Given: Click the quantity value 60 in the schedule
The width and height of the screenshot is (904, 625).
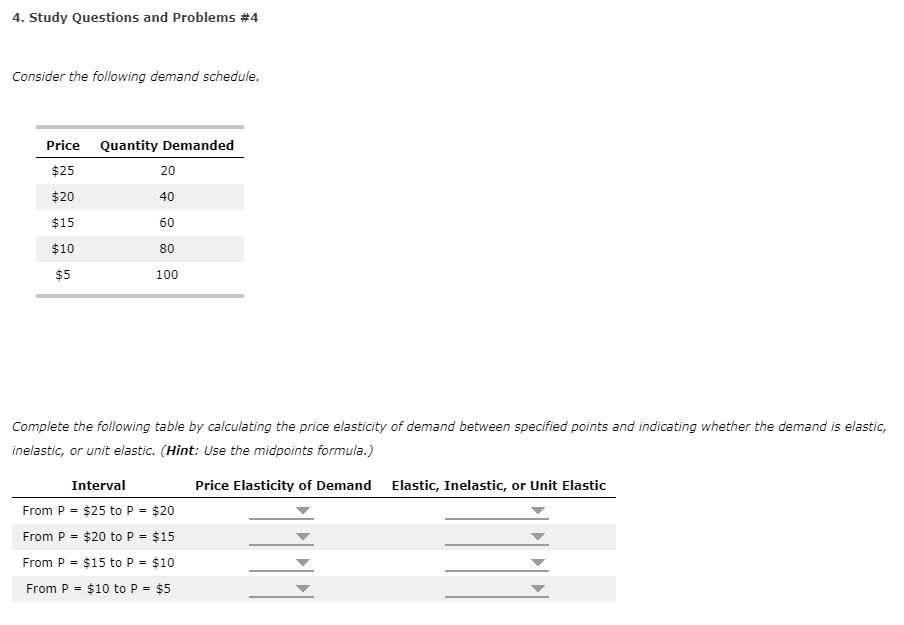Looking at the screenshot, I should 166,222.
